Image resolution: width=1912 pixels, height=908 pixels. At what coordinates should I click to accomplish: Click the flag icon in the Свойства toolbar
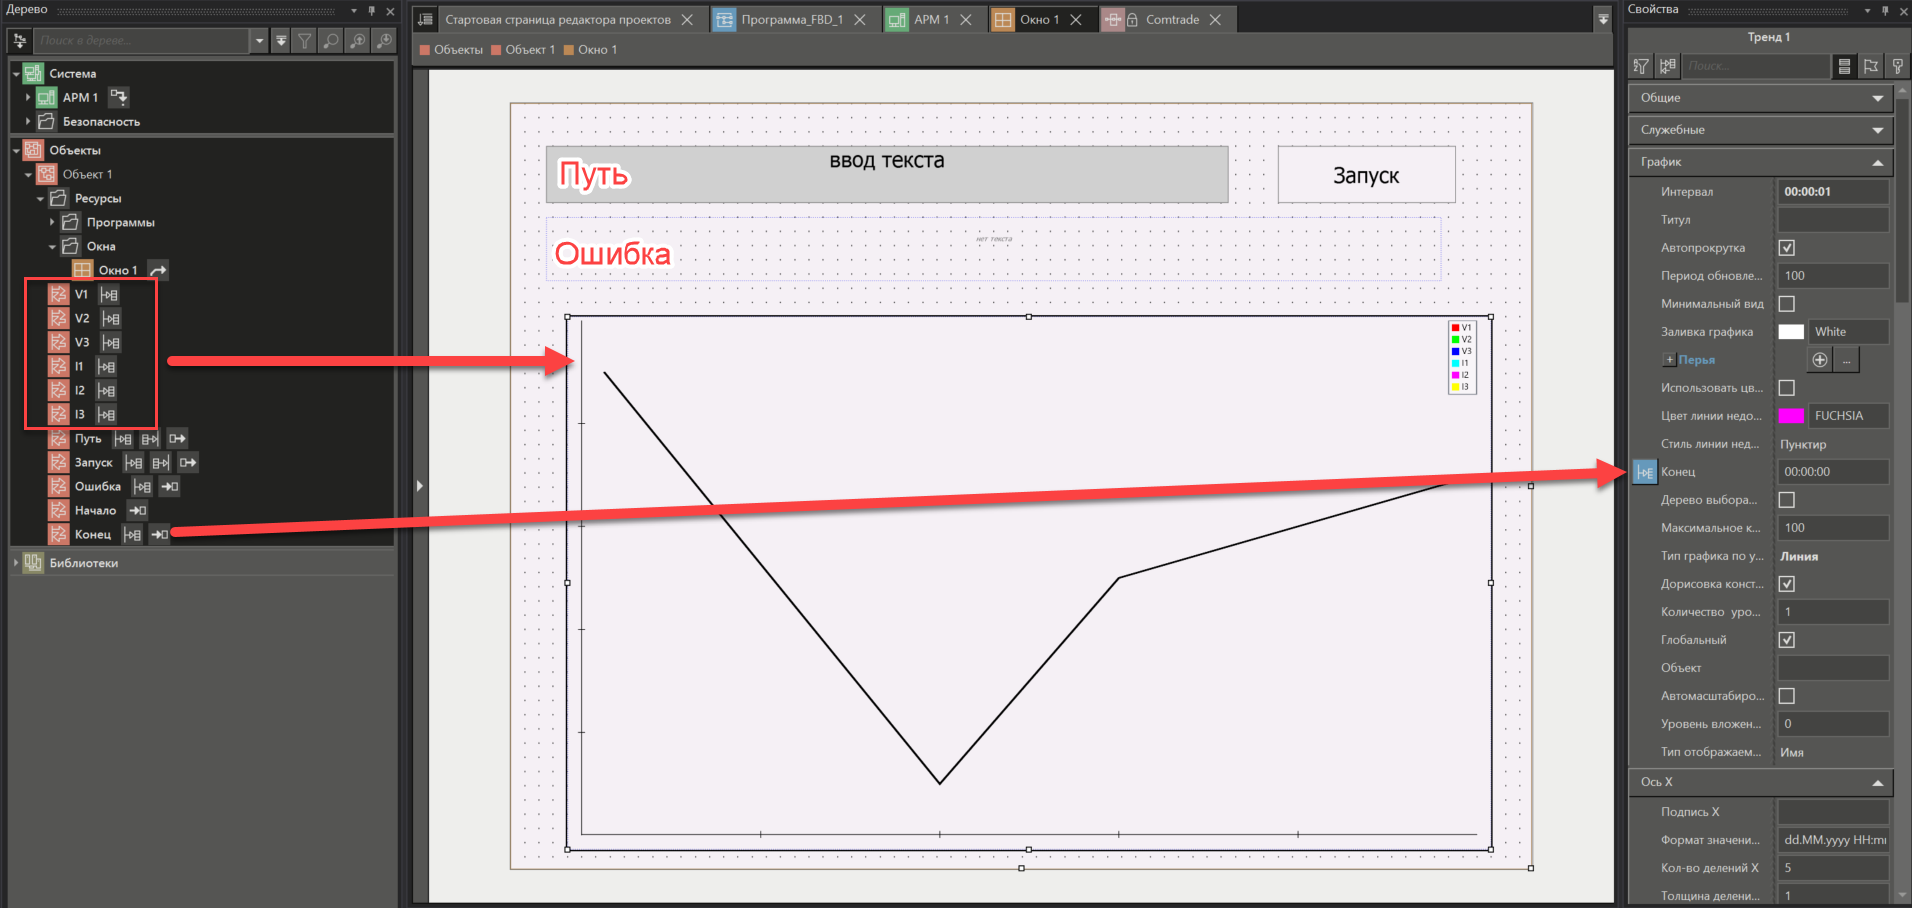pos(1871,66)
